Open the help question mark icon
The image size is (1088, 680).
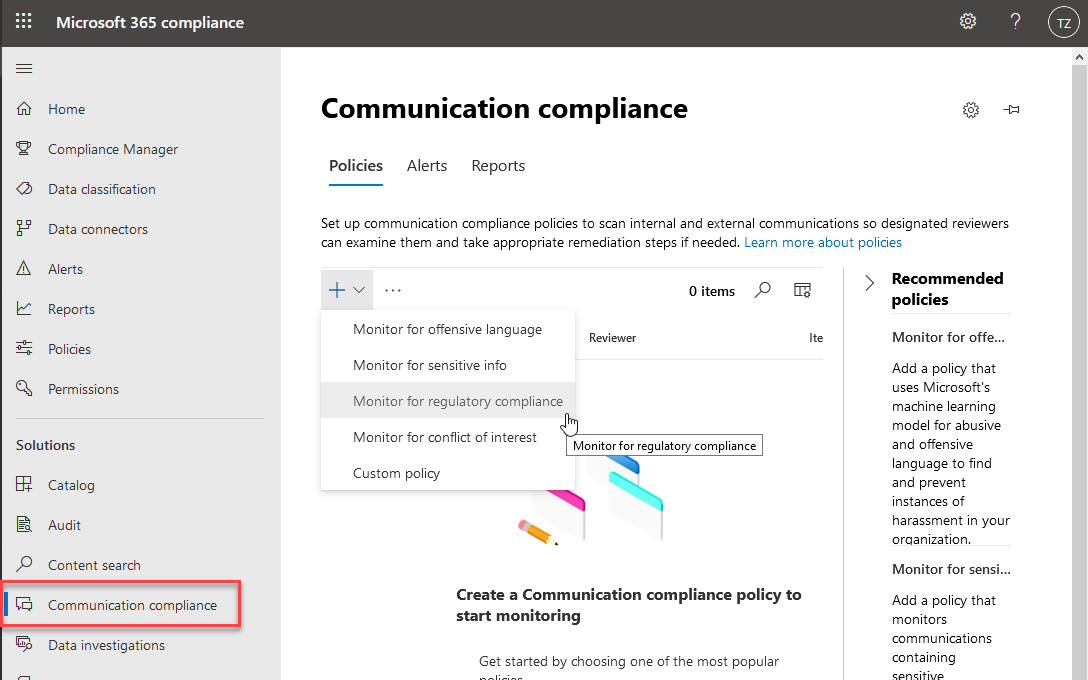pos(1015,22)
